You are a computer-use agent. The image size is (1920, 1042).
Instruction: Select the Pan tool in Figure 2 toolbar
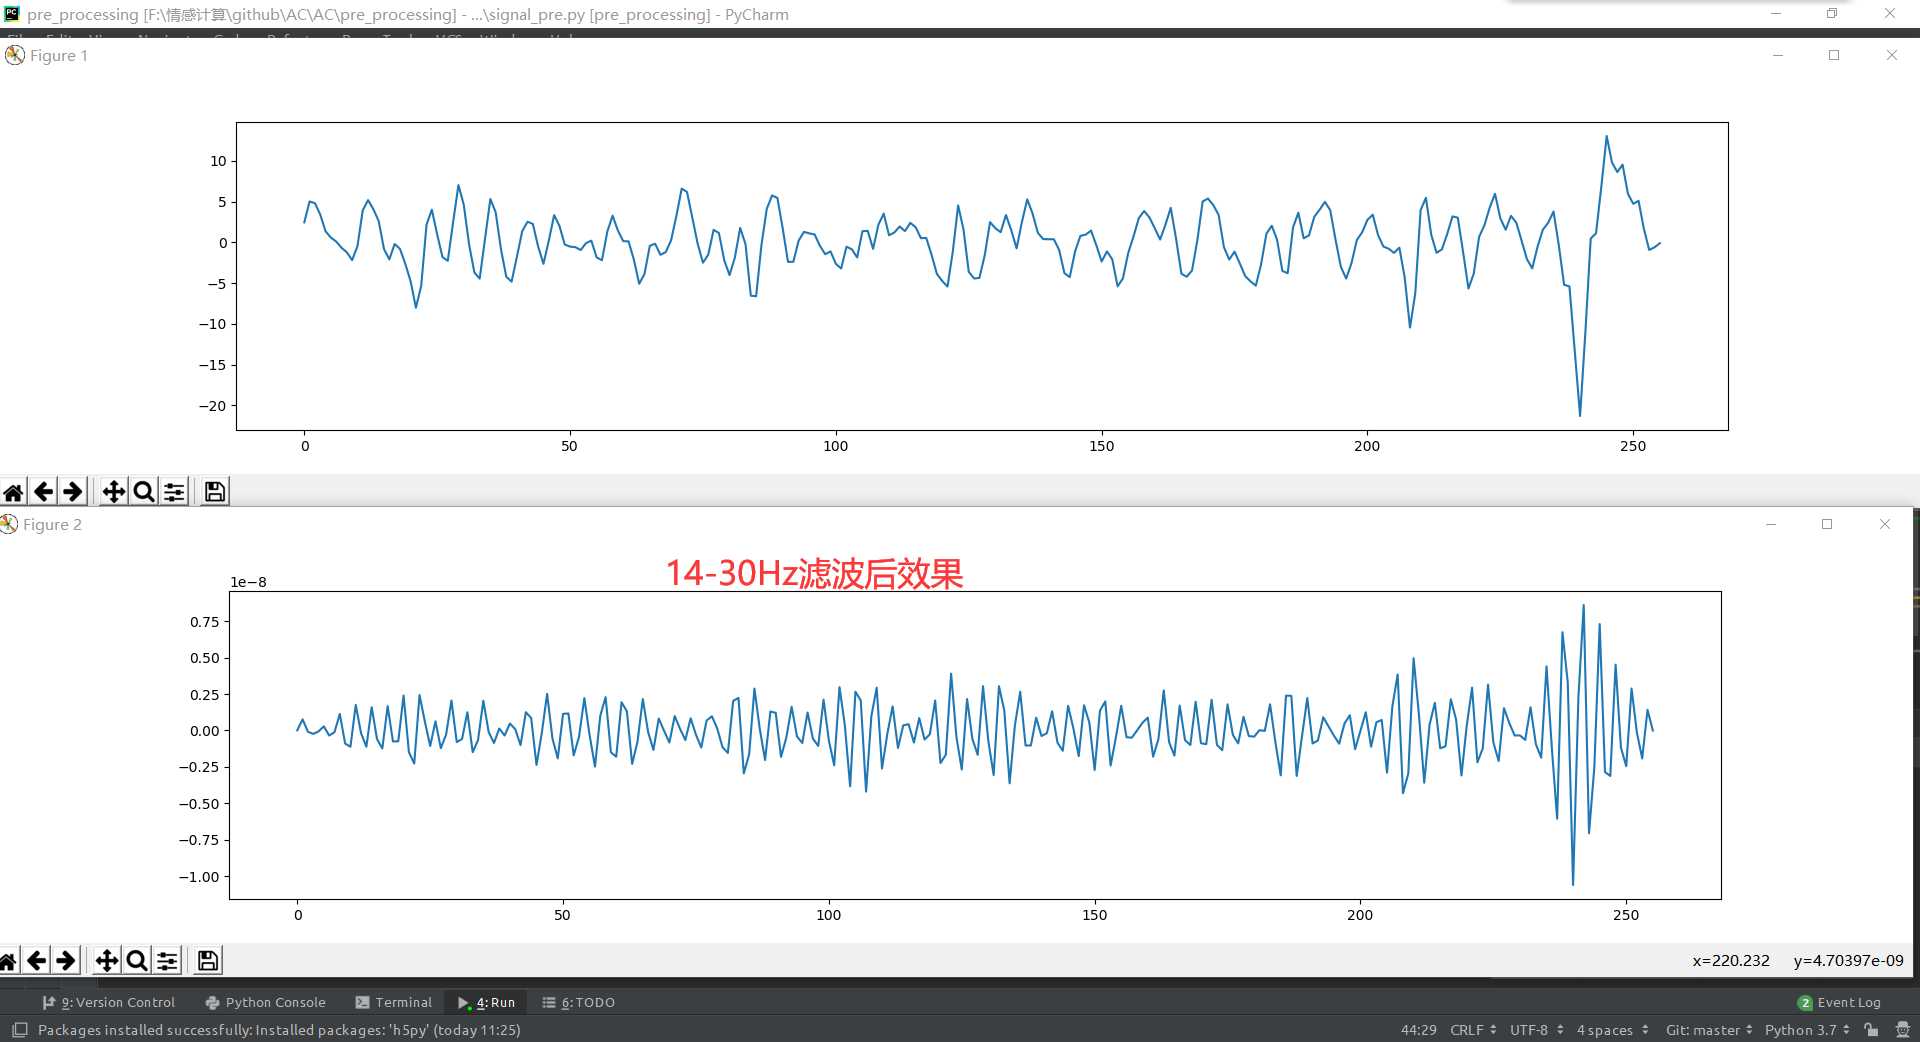pos(107,961)
